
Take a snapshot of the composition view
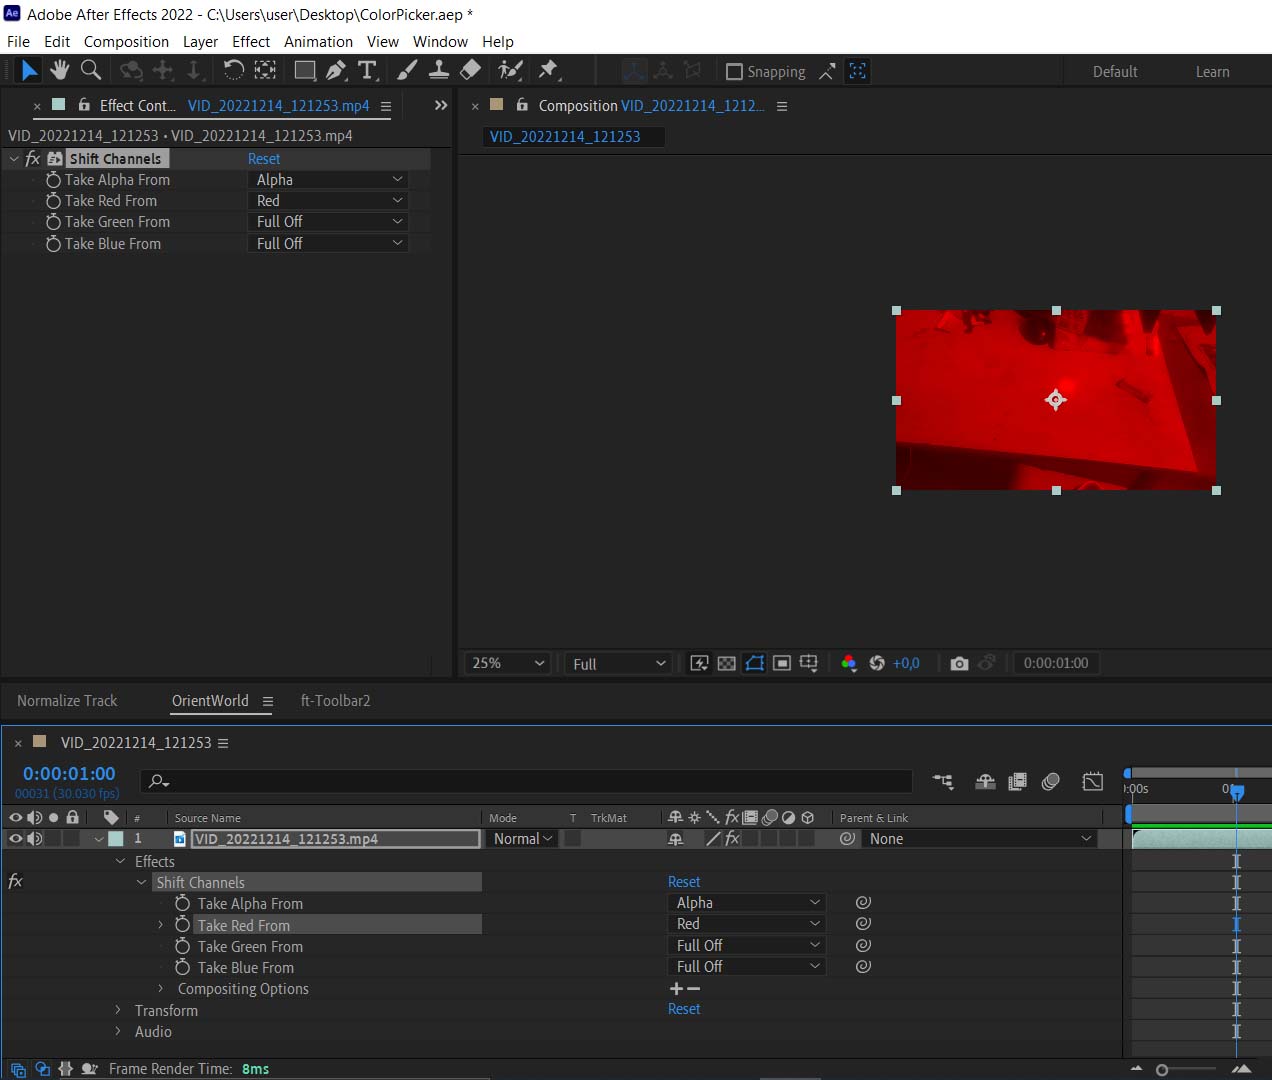point(959,663)
